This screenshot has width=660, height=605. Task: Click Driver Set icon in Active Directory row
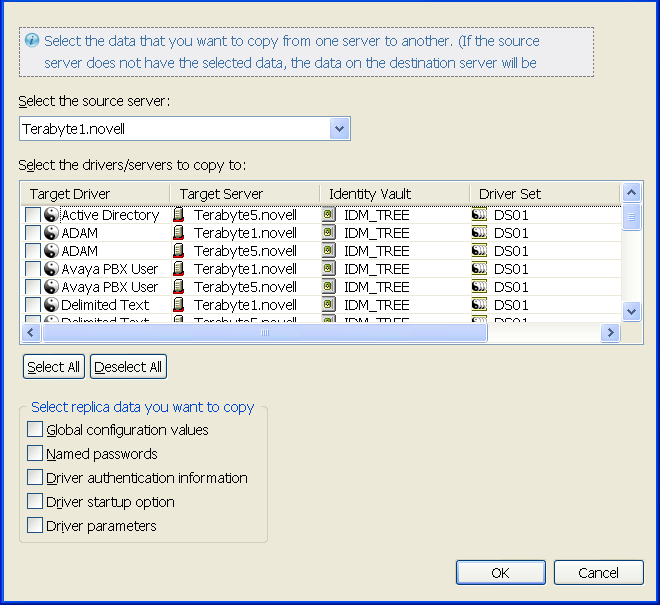click(x=479, y=215)
